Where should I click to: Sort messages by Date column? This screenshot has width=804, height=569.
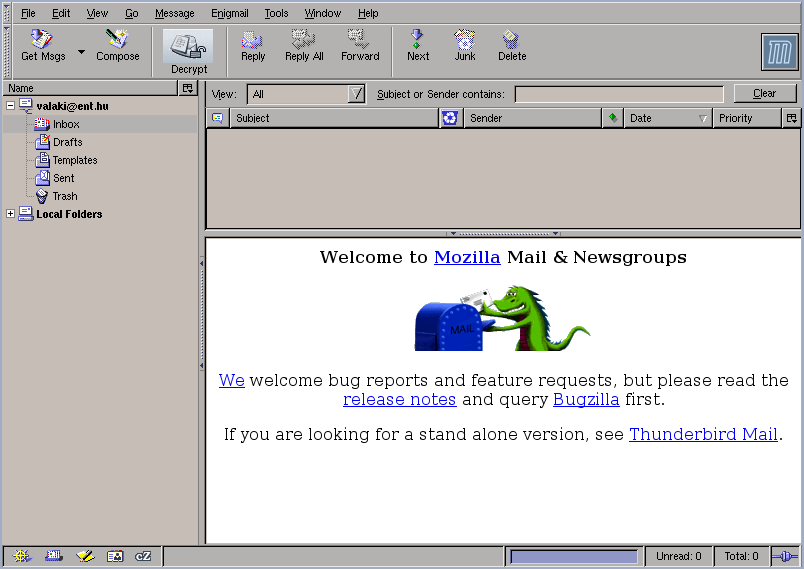pyautogui.click(x=668, y=118)
